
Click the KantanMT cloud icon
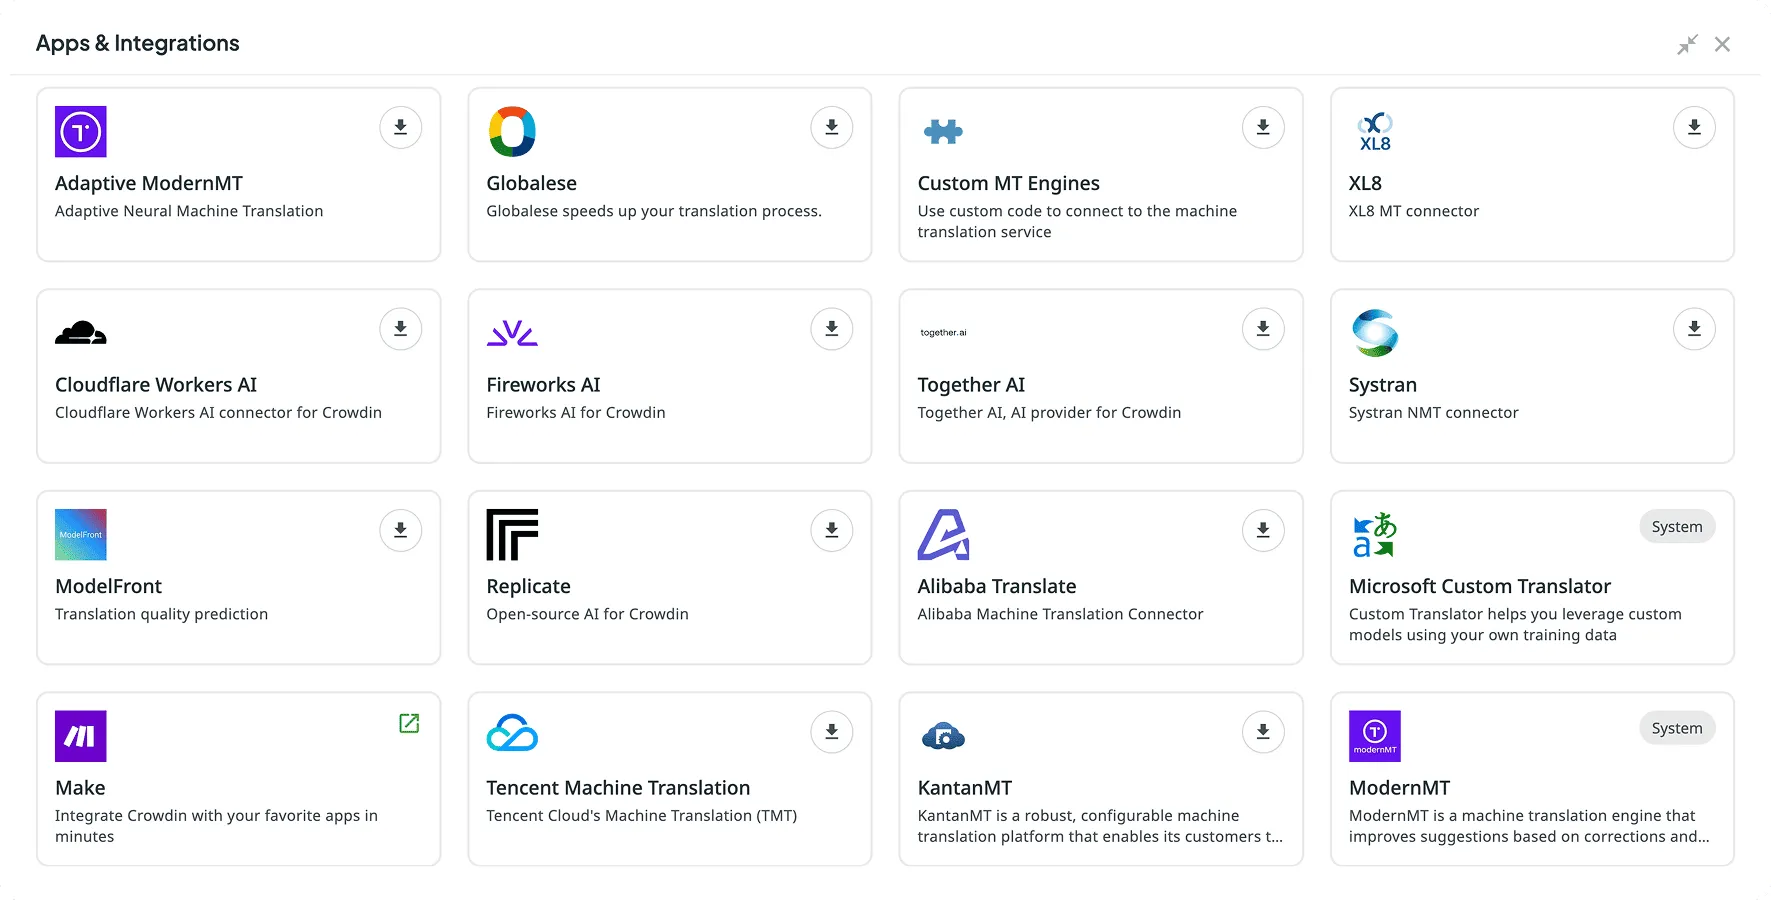(x=943, y=736)
